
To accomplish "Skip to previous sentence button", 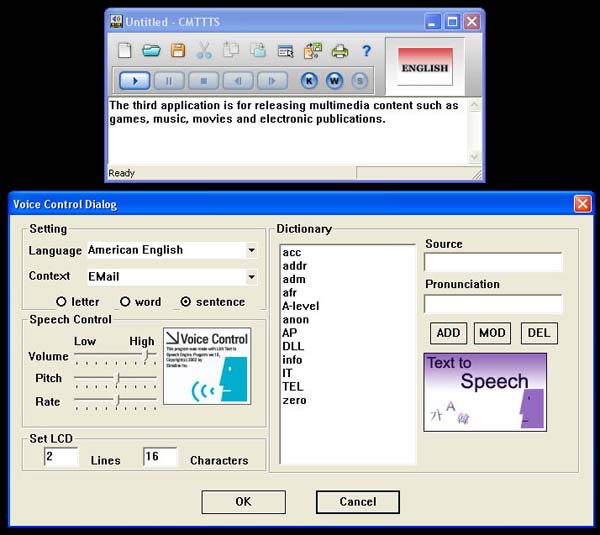I will pyautogui.click(x=238, y=81).
